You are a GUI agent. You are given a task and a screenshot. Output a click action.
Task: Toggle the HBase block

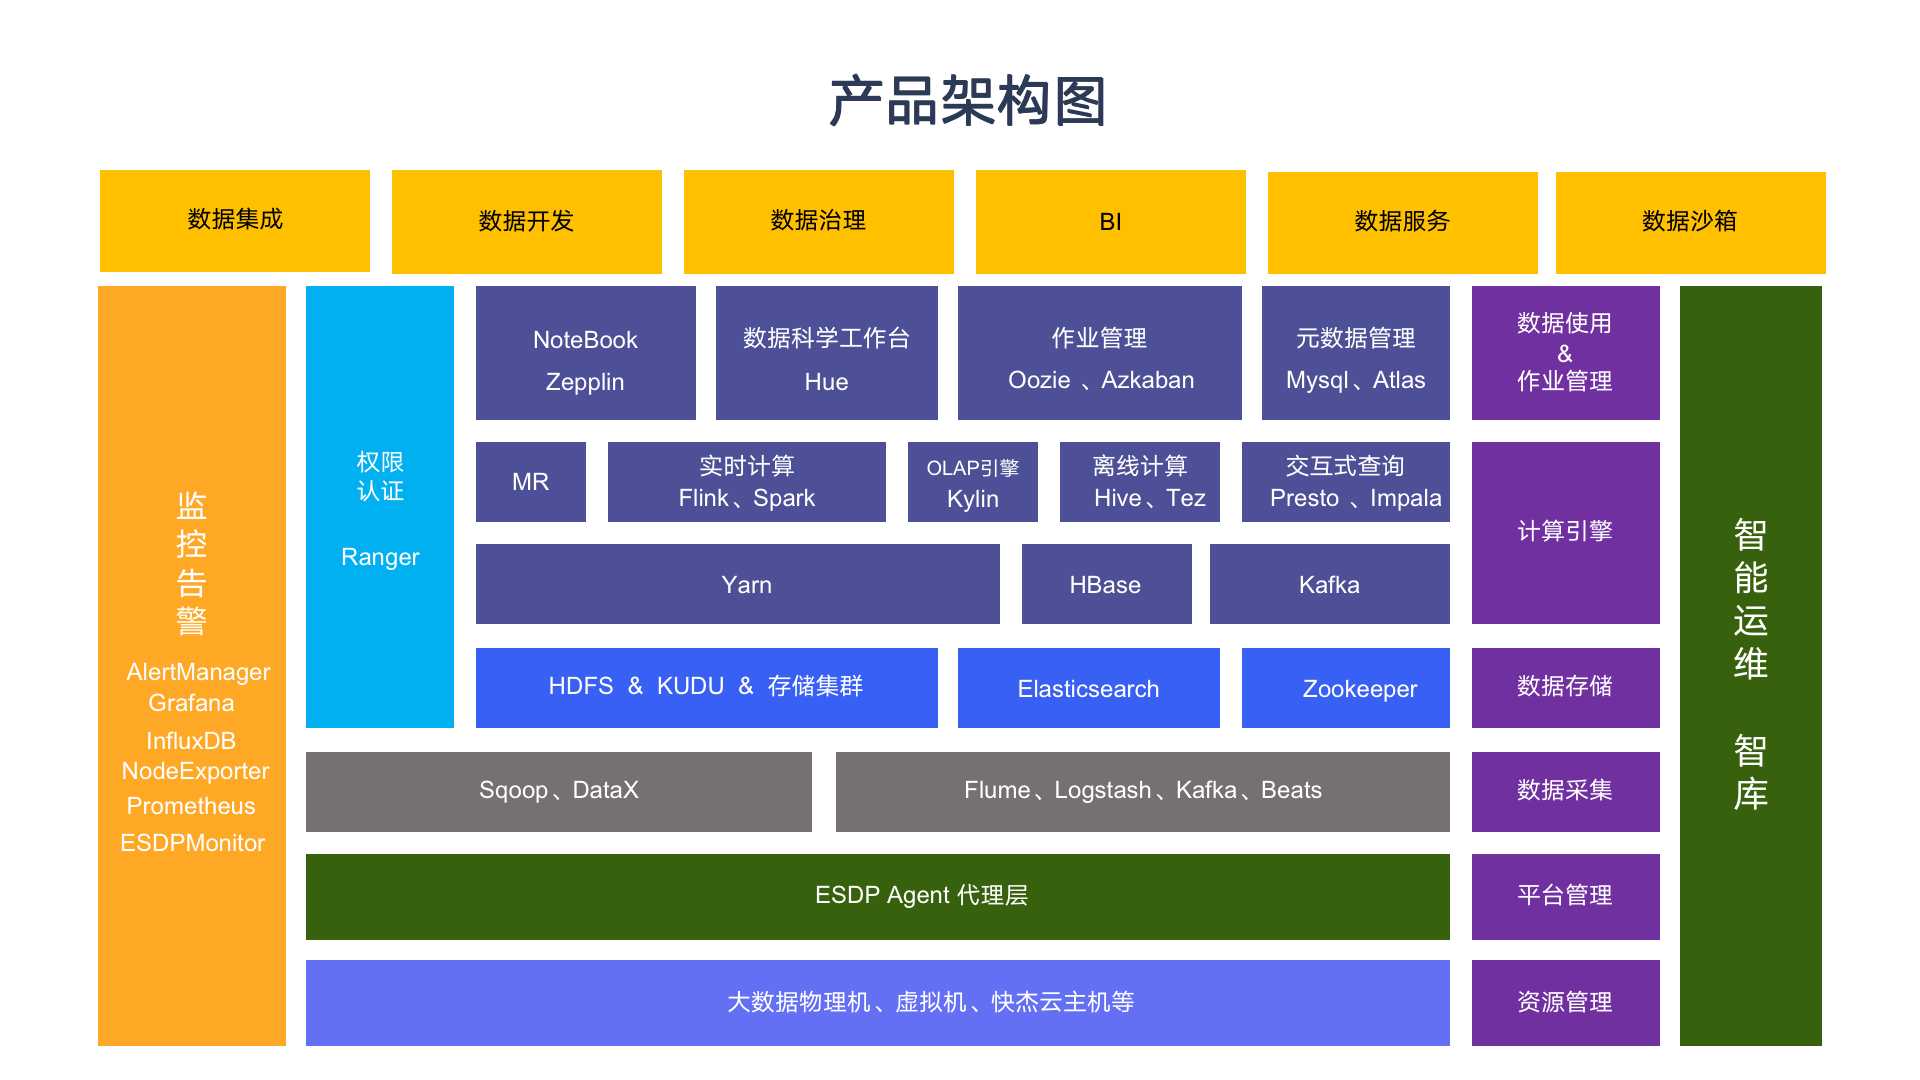[x=1106, y=584]
